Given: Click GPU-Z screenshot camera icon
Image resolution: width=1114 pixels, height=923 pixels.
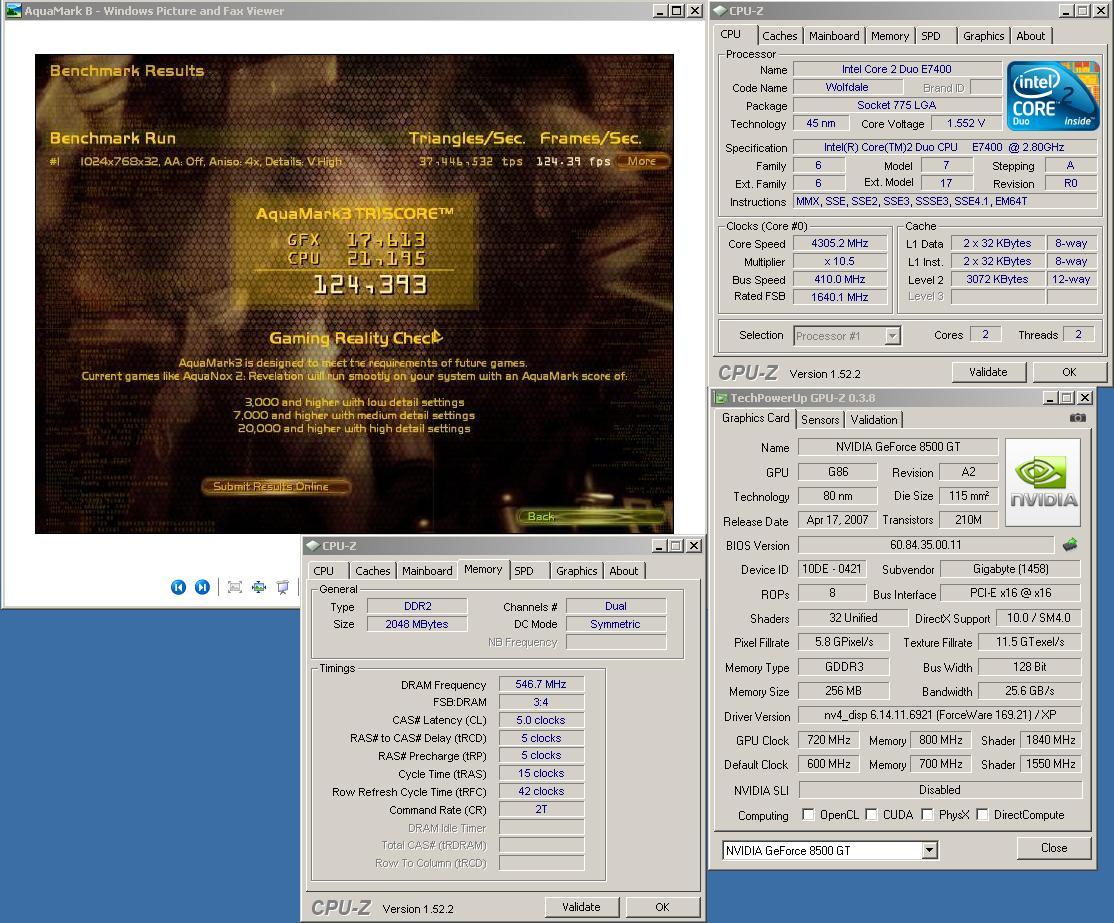Looking at the screenshot, I should (x=1077, y=418).
